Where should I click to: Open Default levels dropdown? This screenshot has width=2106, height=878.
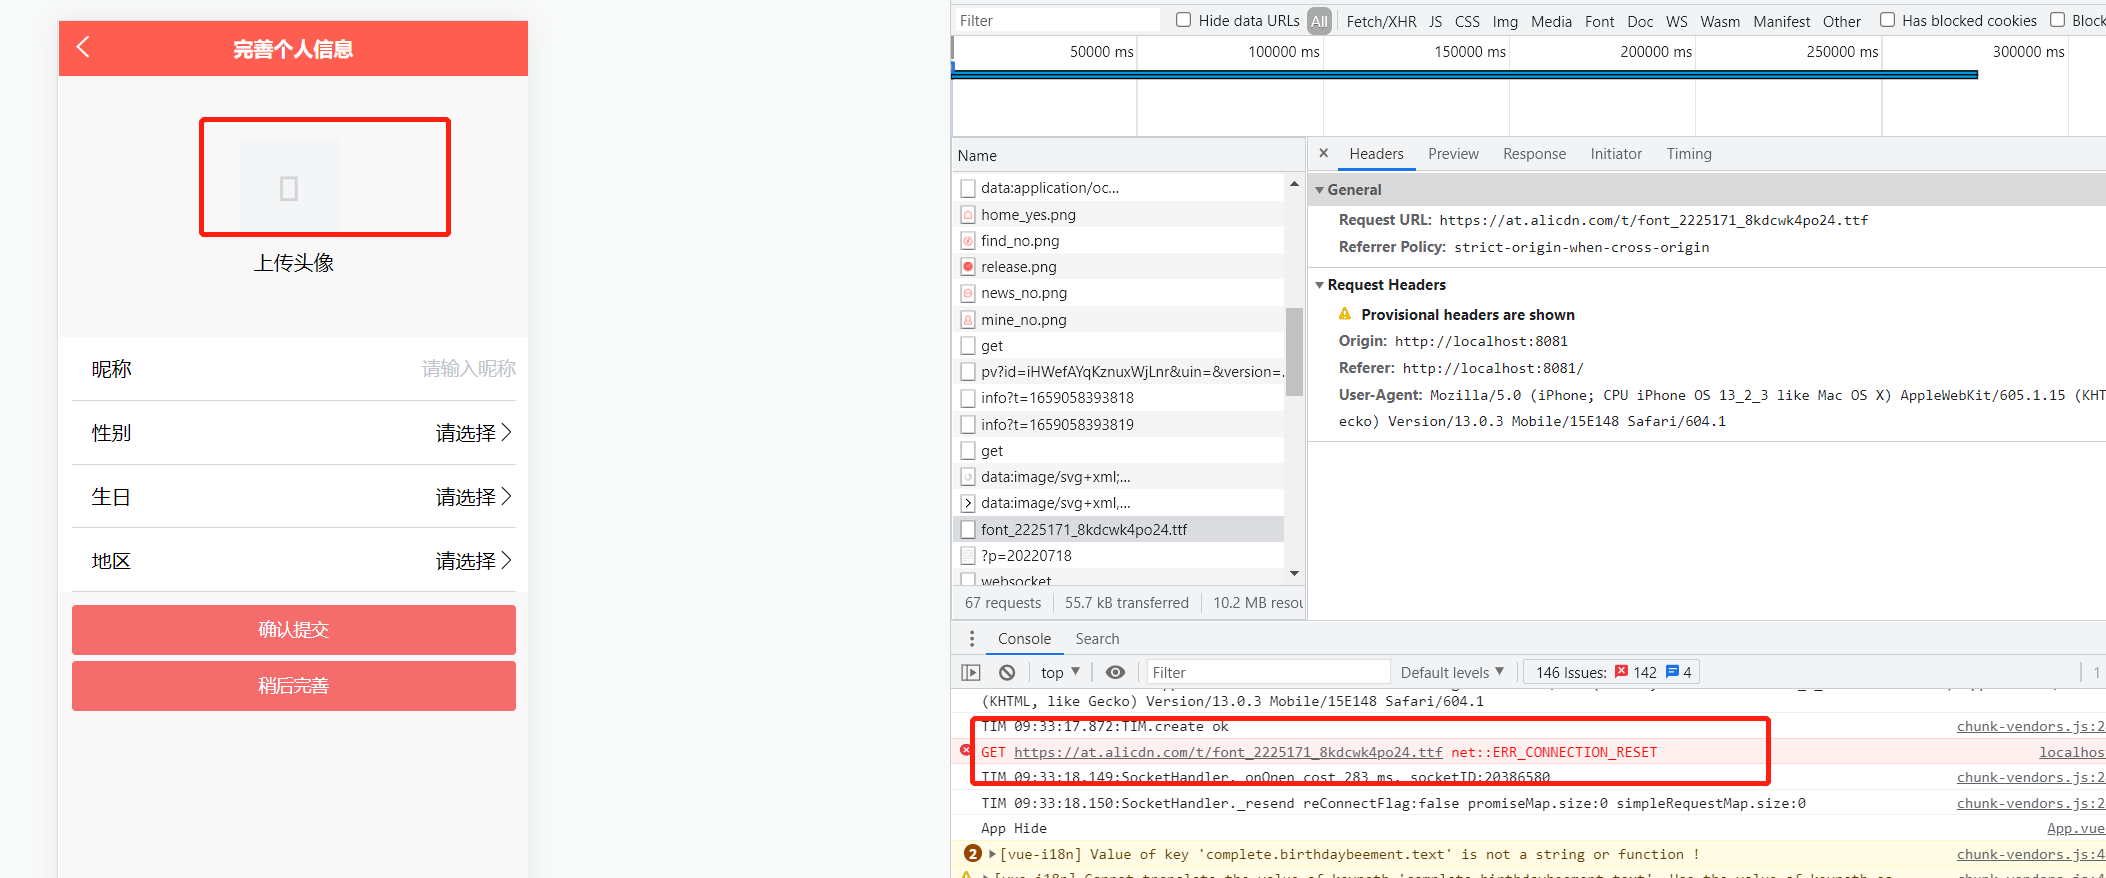(x=1452, y=672)
